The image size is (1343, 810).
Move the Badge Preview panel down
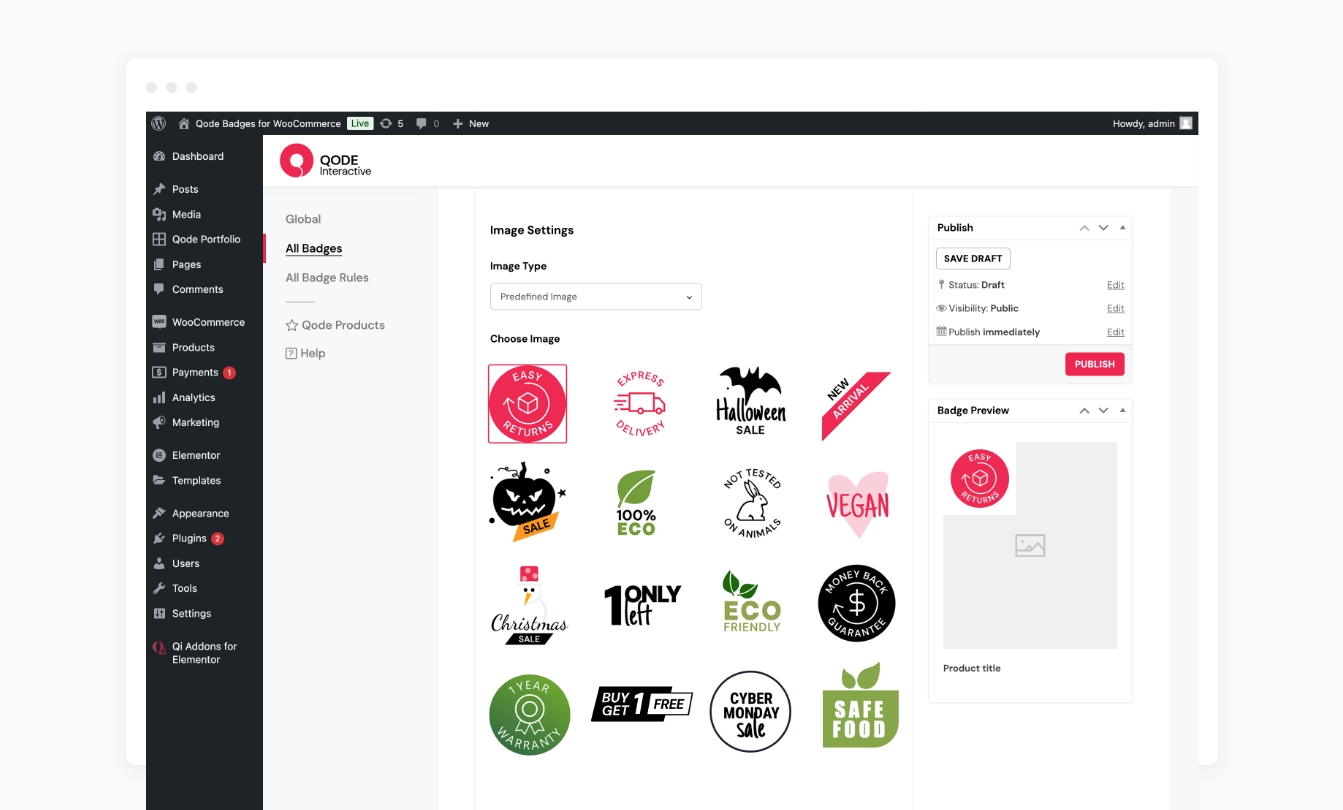pyautogui.click(x=1103, y=410)
